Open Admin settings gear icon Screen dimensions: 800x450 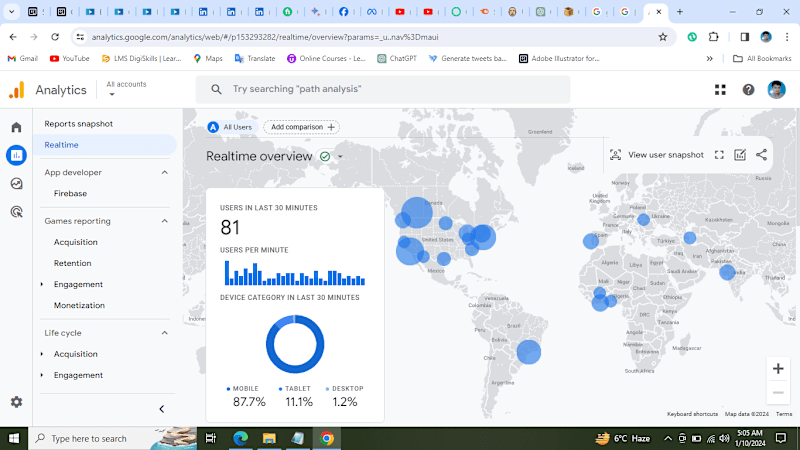coord(16,402)
